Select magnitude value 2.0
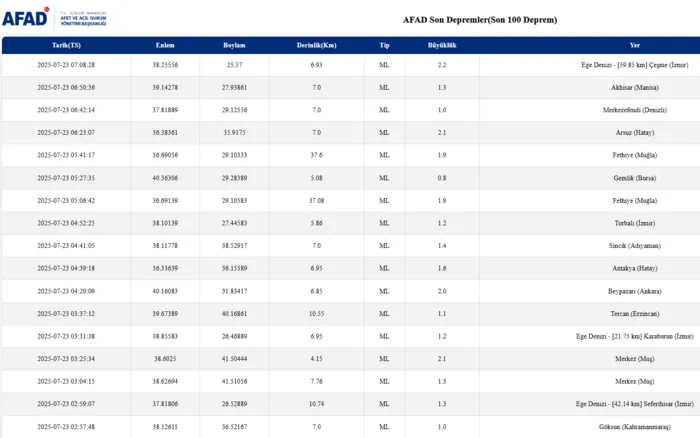The height and width of the screenshot is (438, 700). [x=442, y=291]
